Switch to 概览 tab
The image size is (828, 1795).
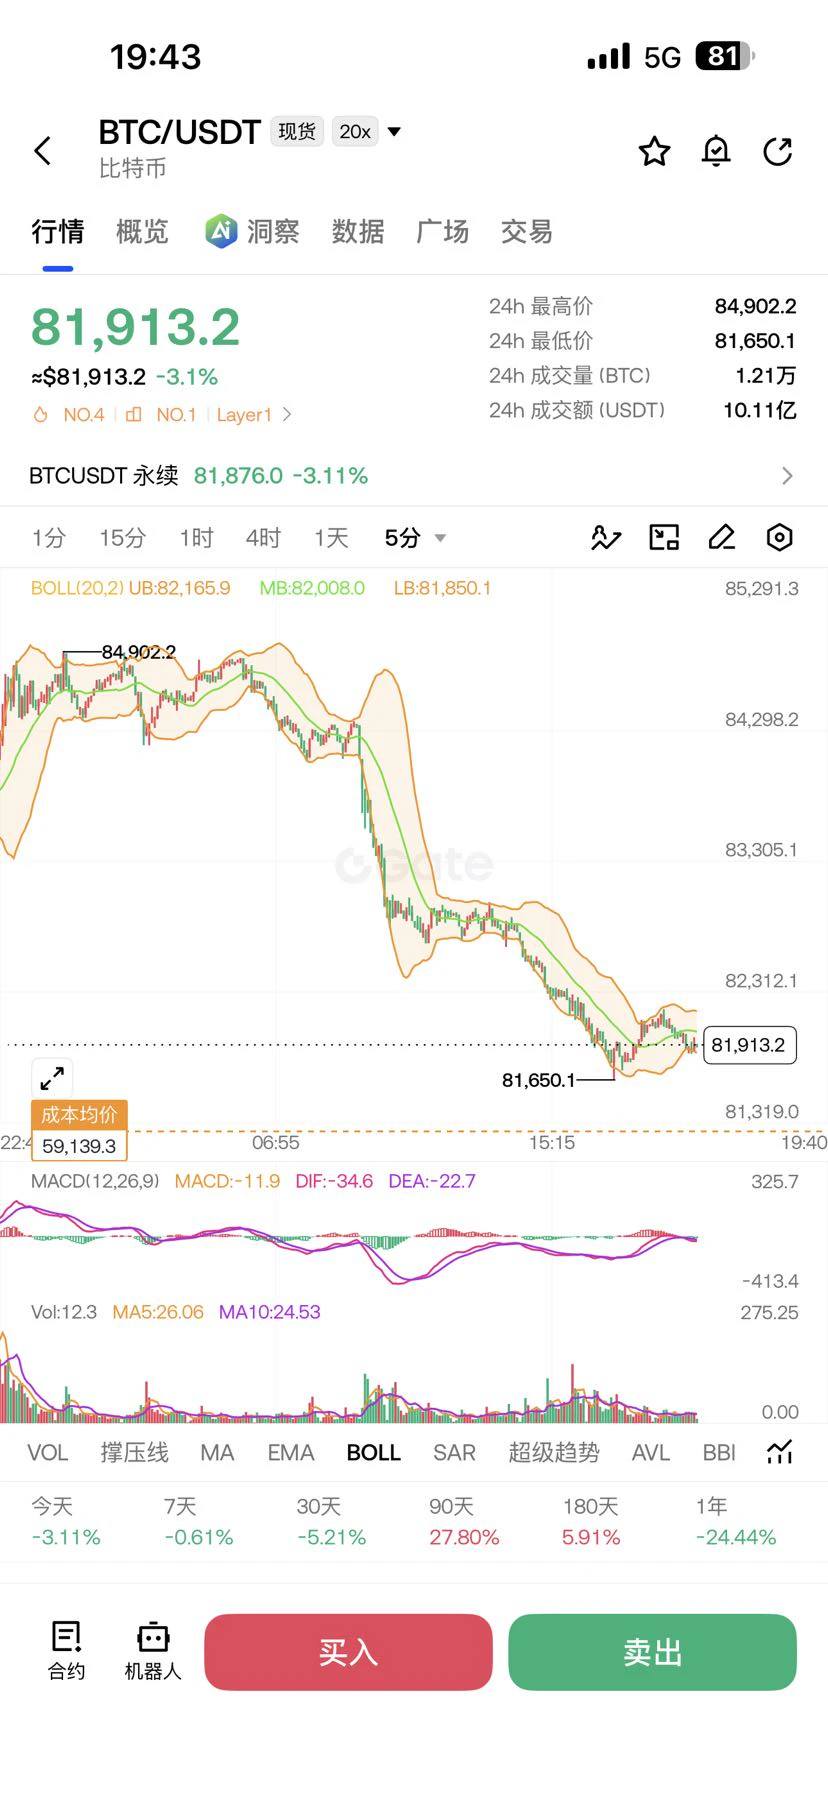(142, 232)
